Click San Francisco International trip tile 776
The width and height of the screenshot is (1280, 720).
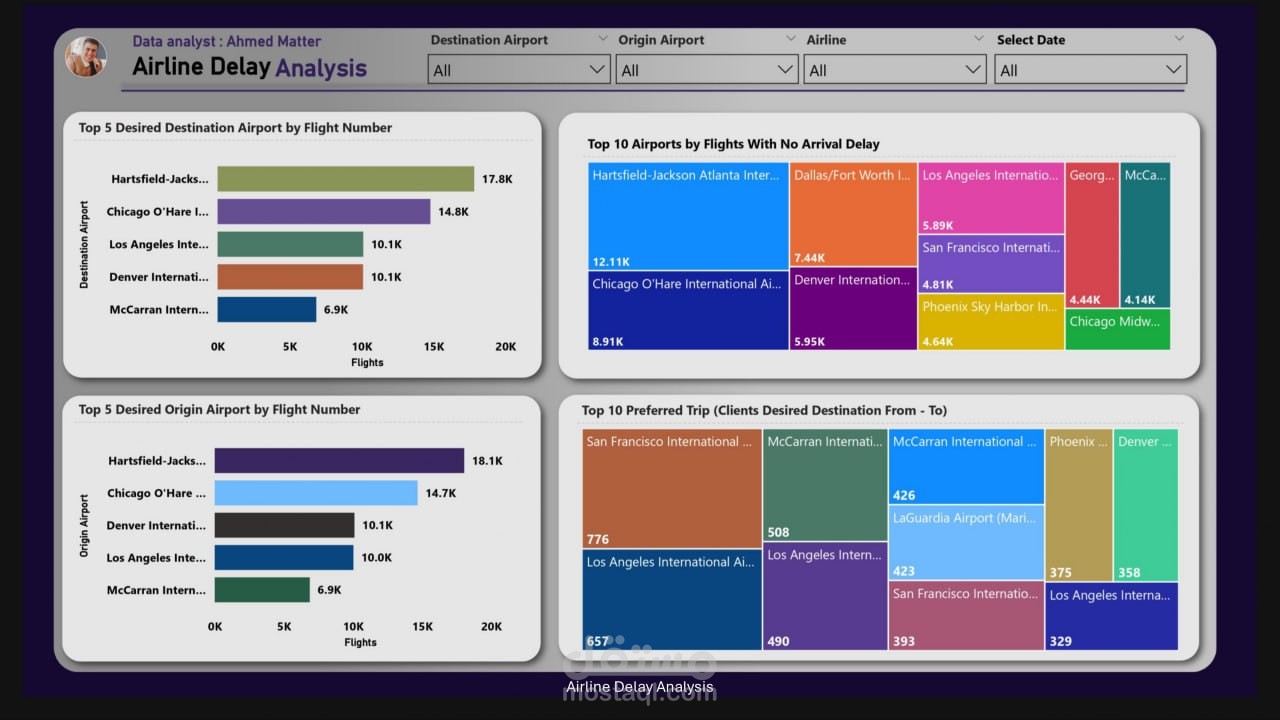672,489
